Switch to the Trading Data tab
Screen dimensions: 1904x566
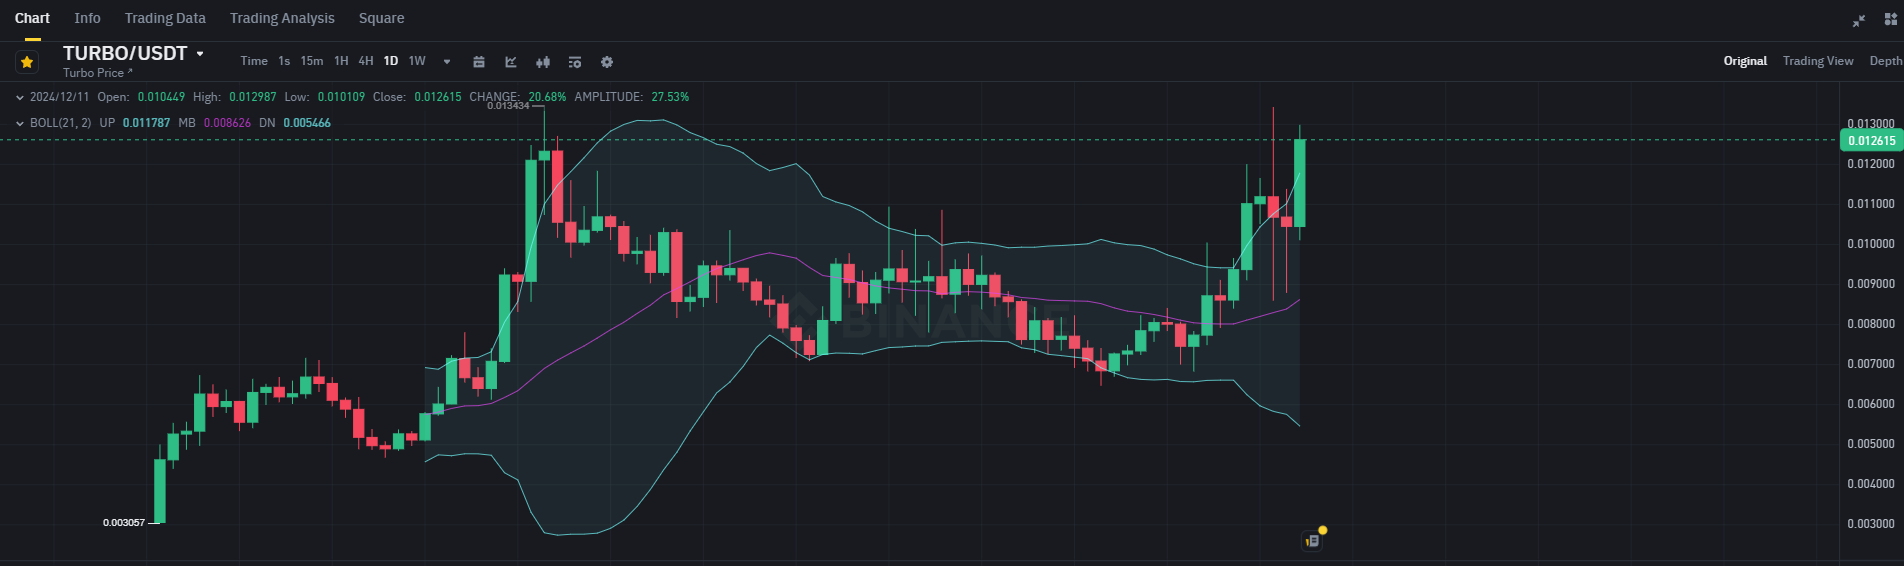point(165,18)
